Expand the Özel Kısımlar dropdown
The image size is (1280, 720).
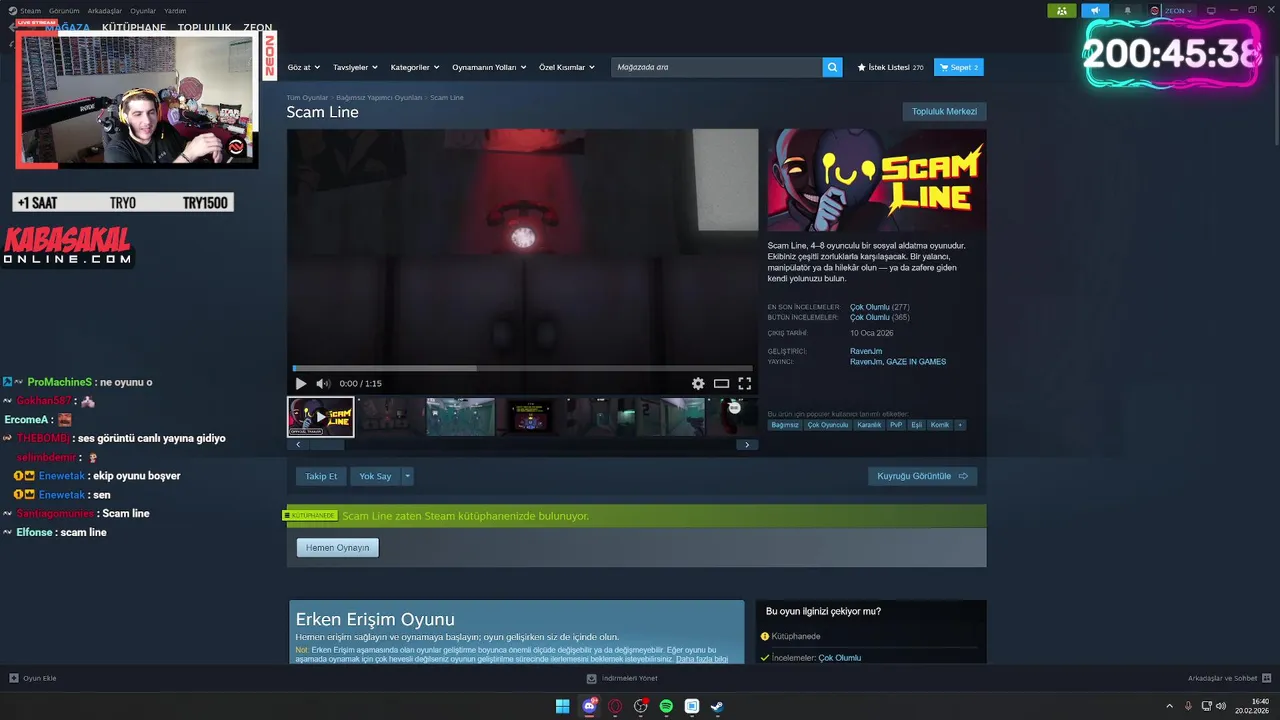[567, 67]
